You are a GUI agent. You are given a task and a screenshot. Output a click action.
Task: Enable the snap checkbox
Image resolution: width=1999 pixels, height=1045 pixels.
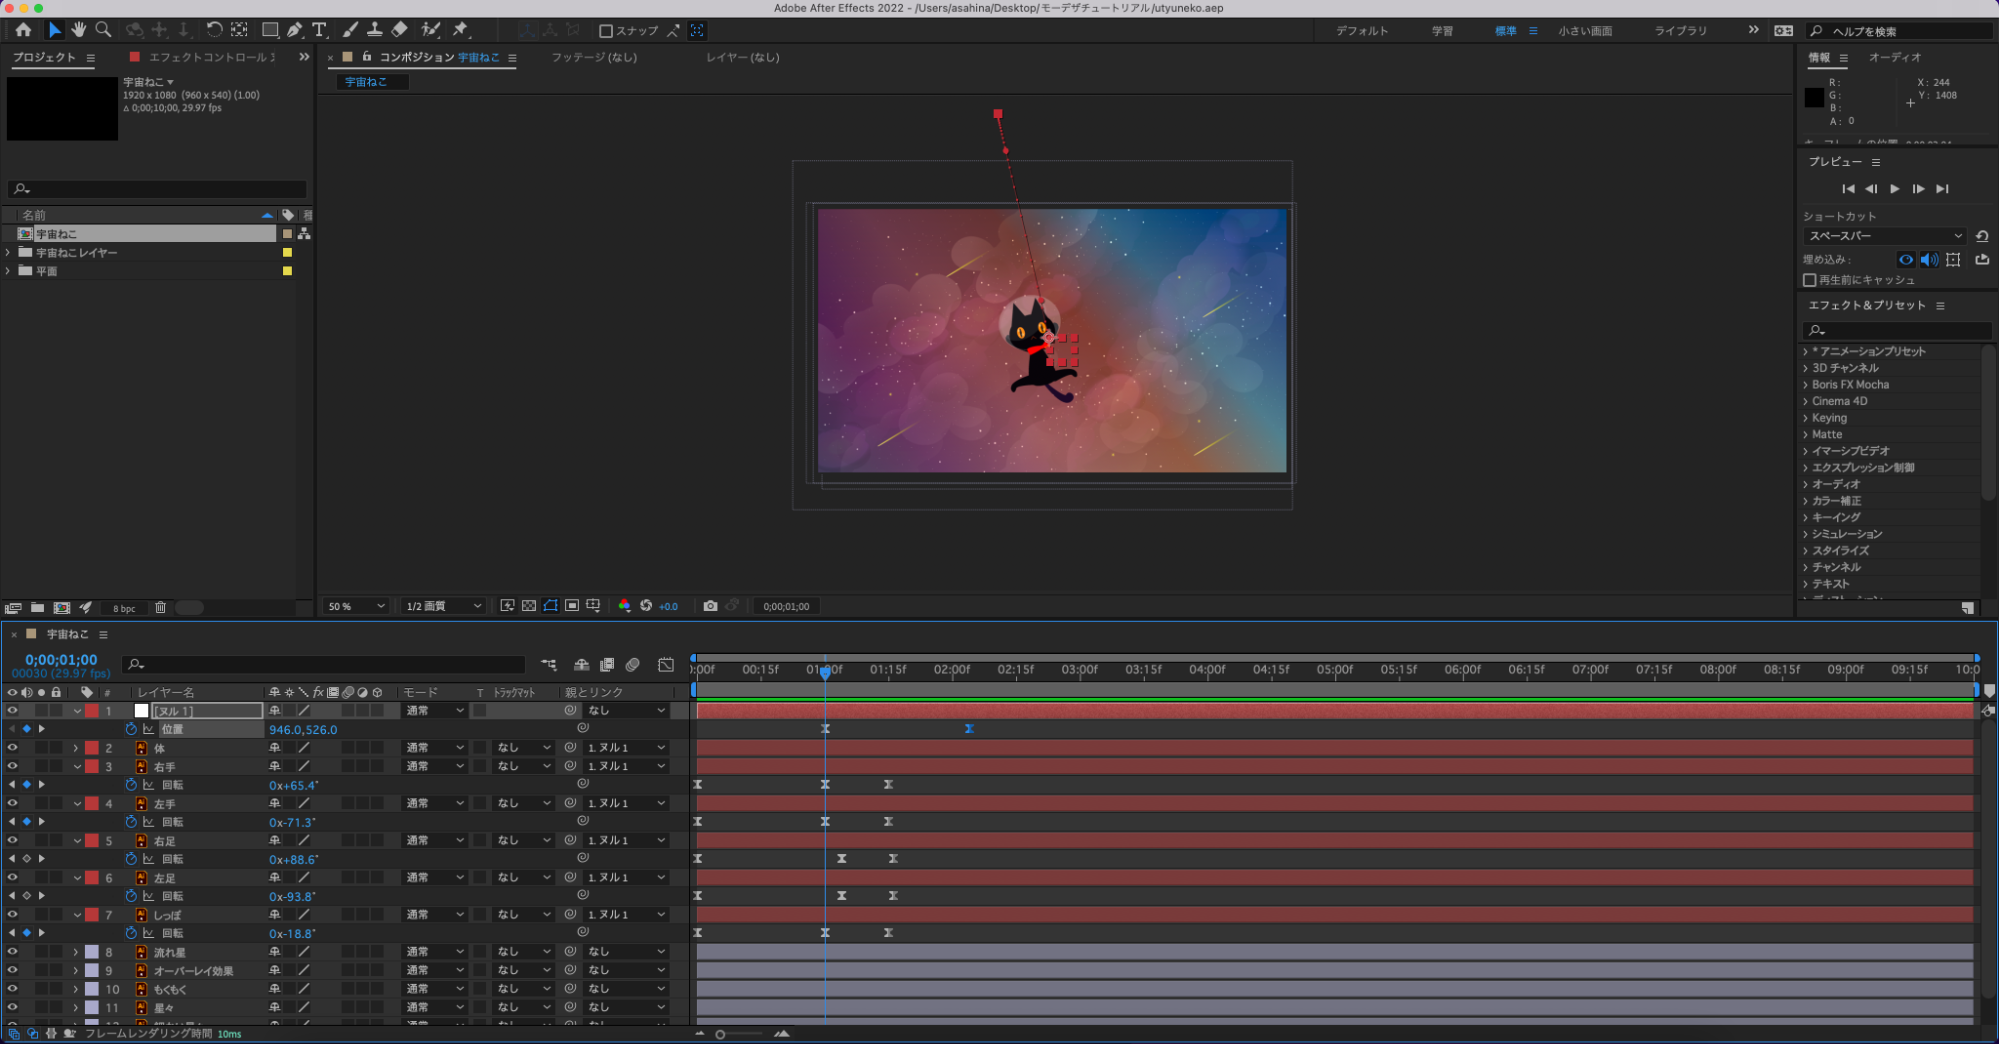click(605, 31)
